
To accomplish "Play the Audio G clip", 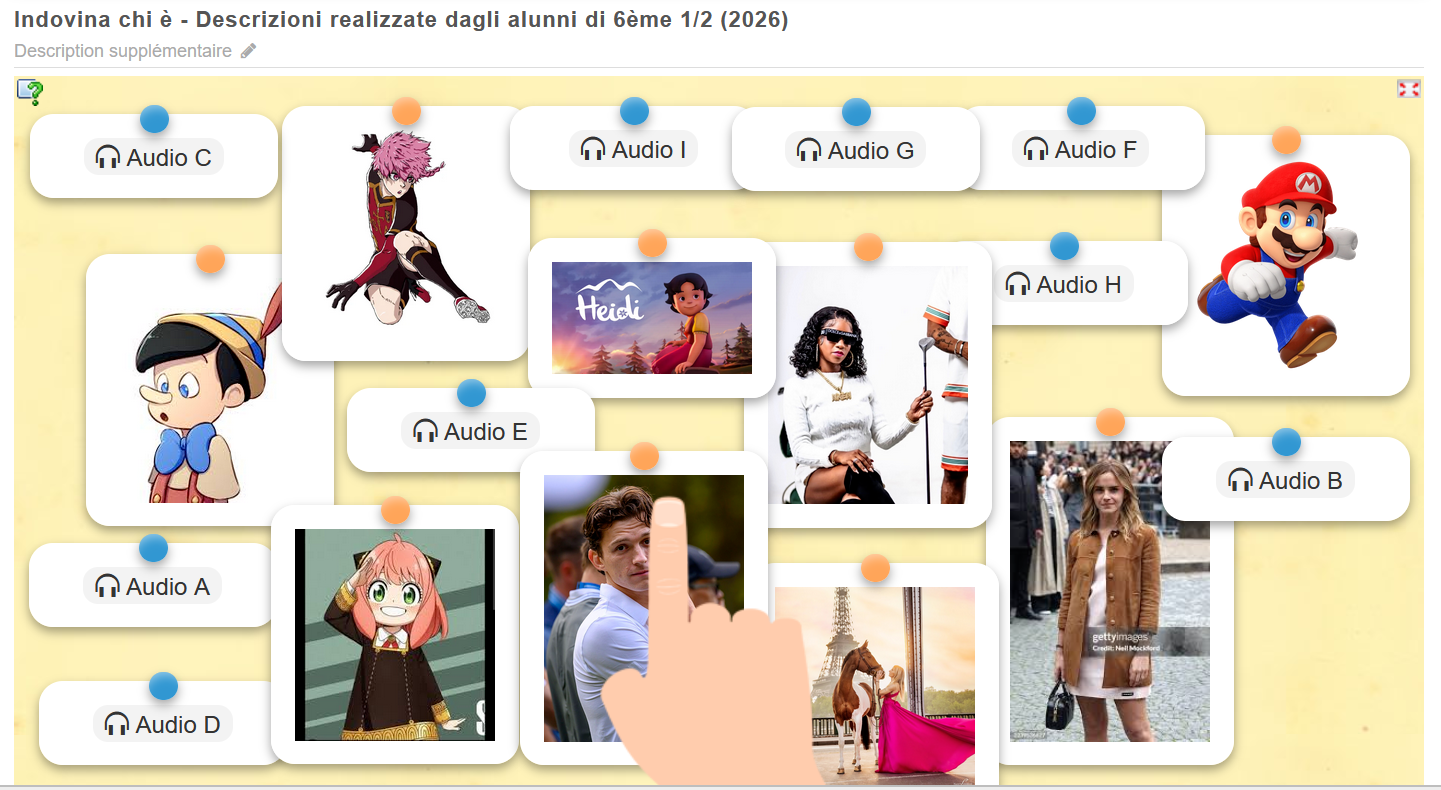I will coord(856,151).
